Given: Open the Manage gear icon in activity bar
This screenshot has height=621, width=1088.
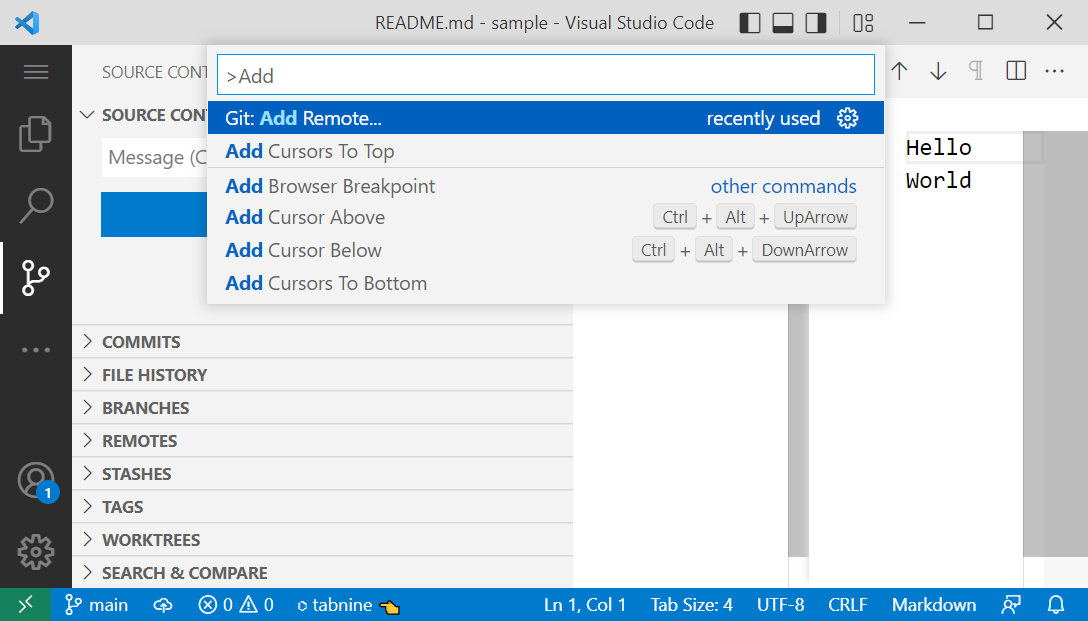Looking at the screenshot, I should coord(36,552).
